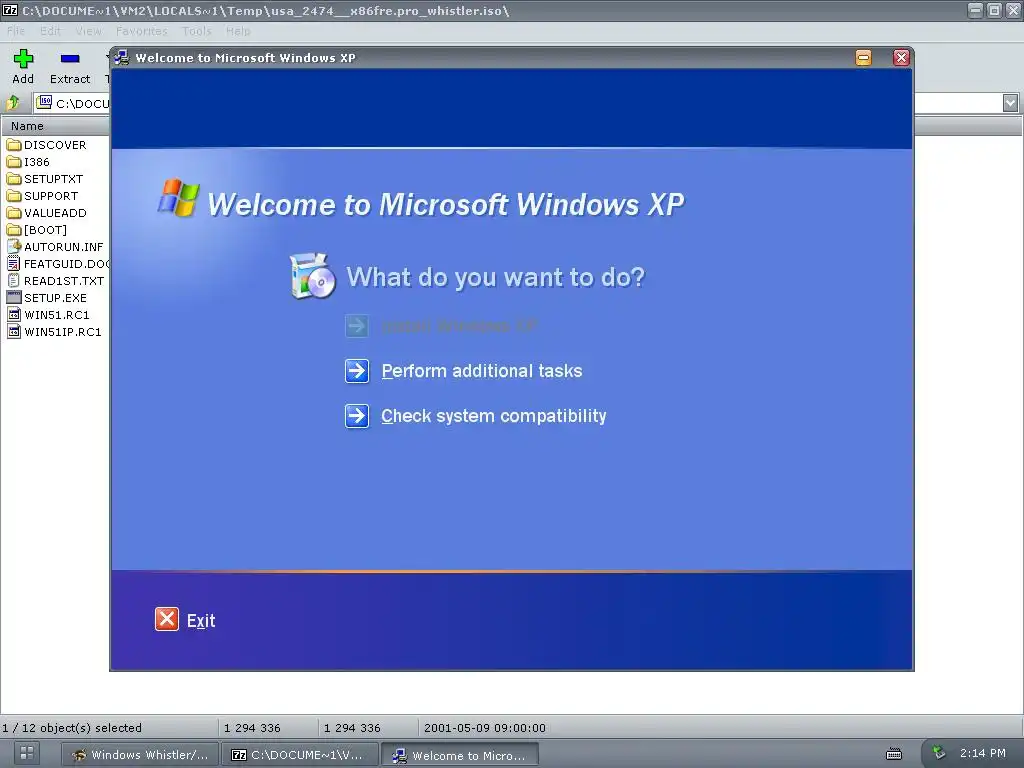Click the red X Exit icon
This screenshot has height=768, width=1024.
point(167,619)
